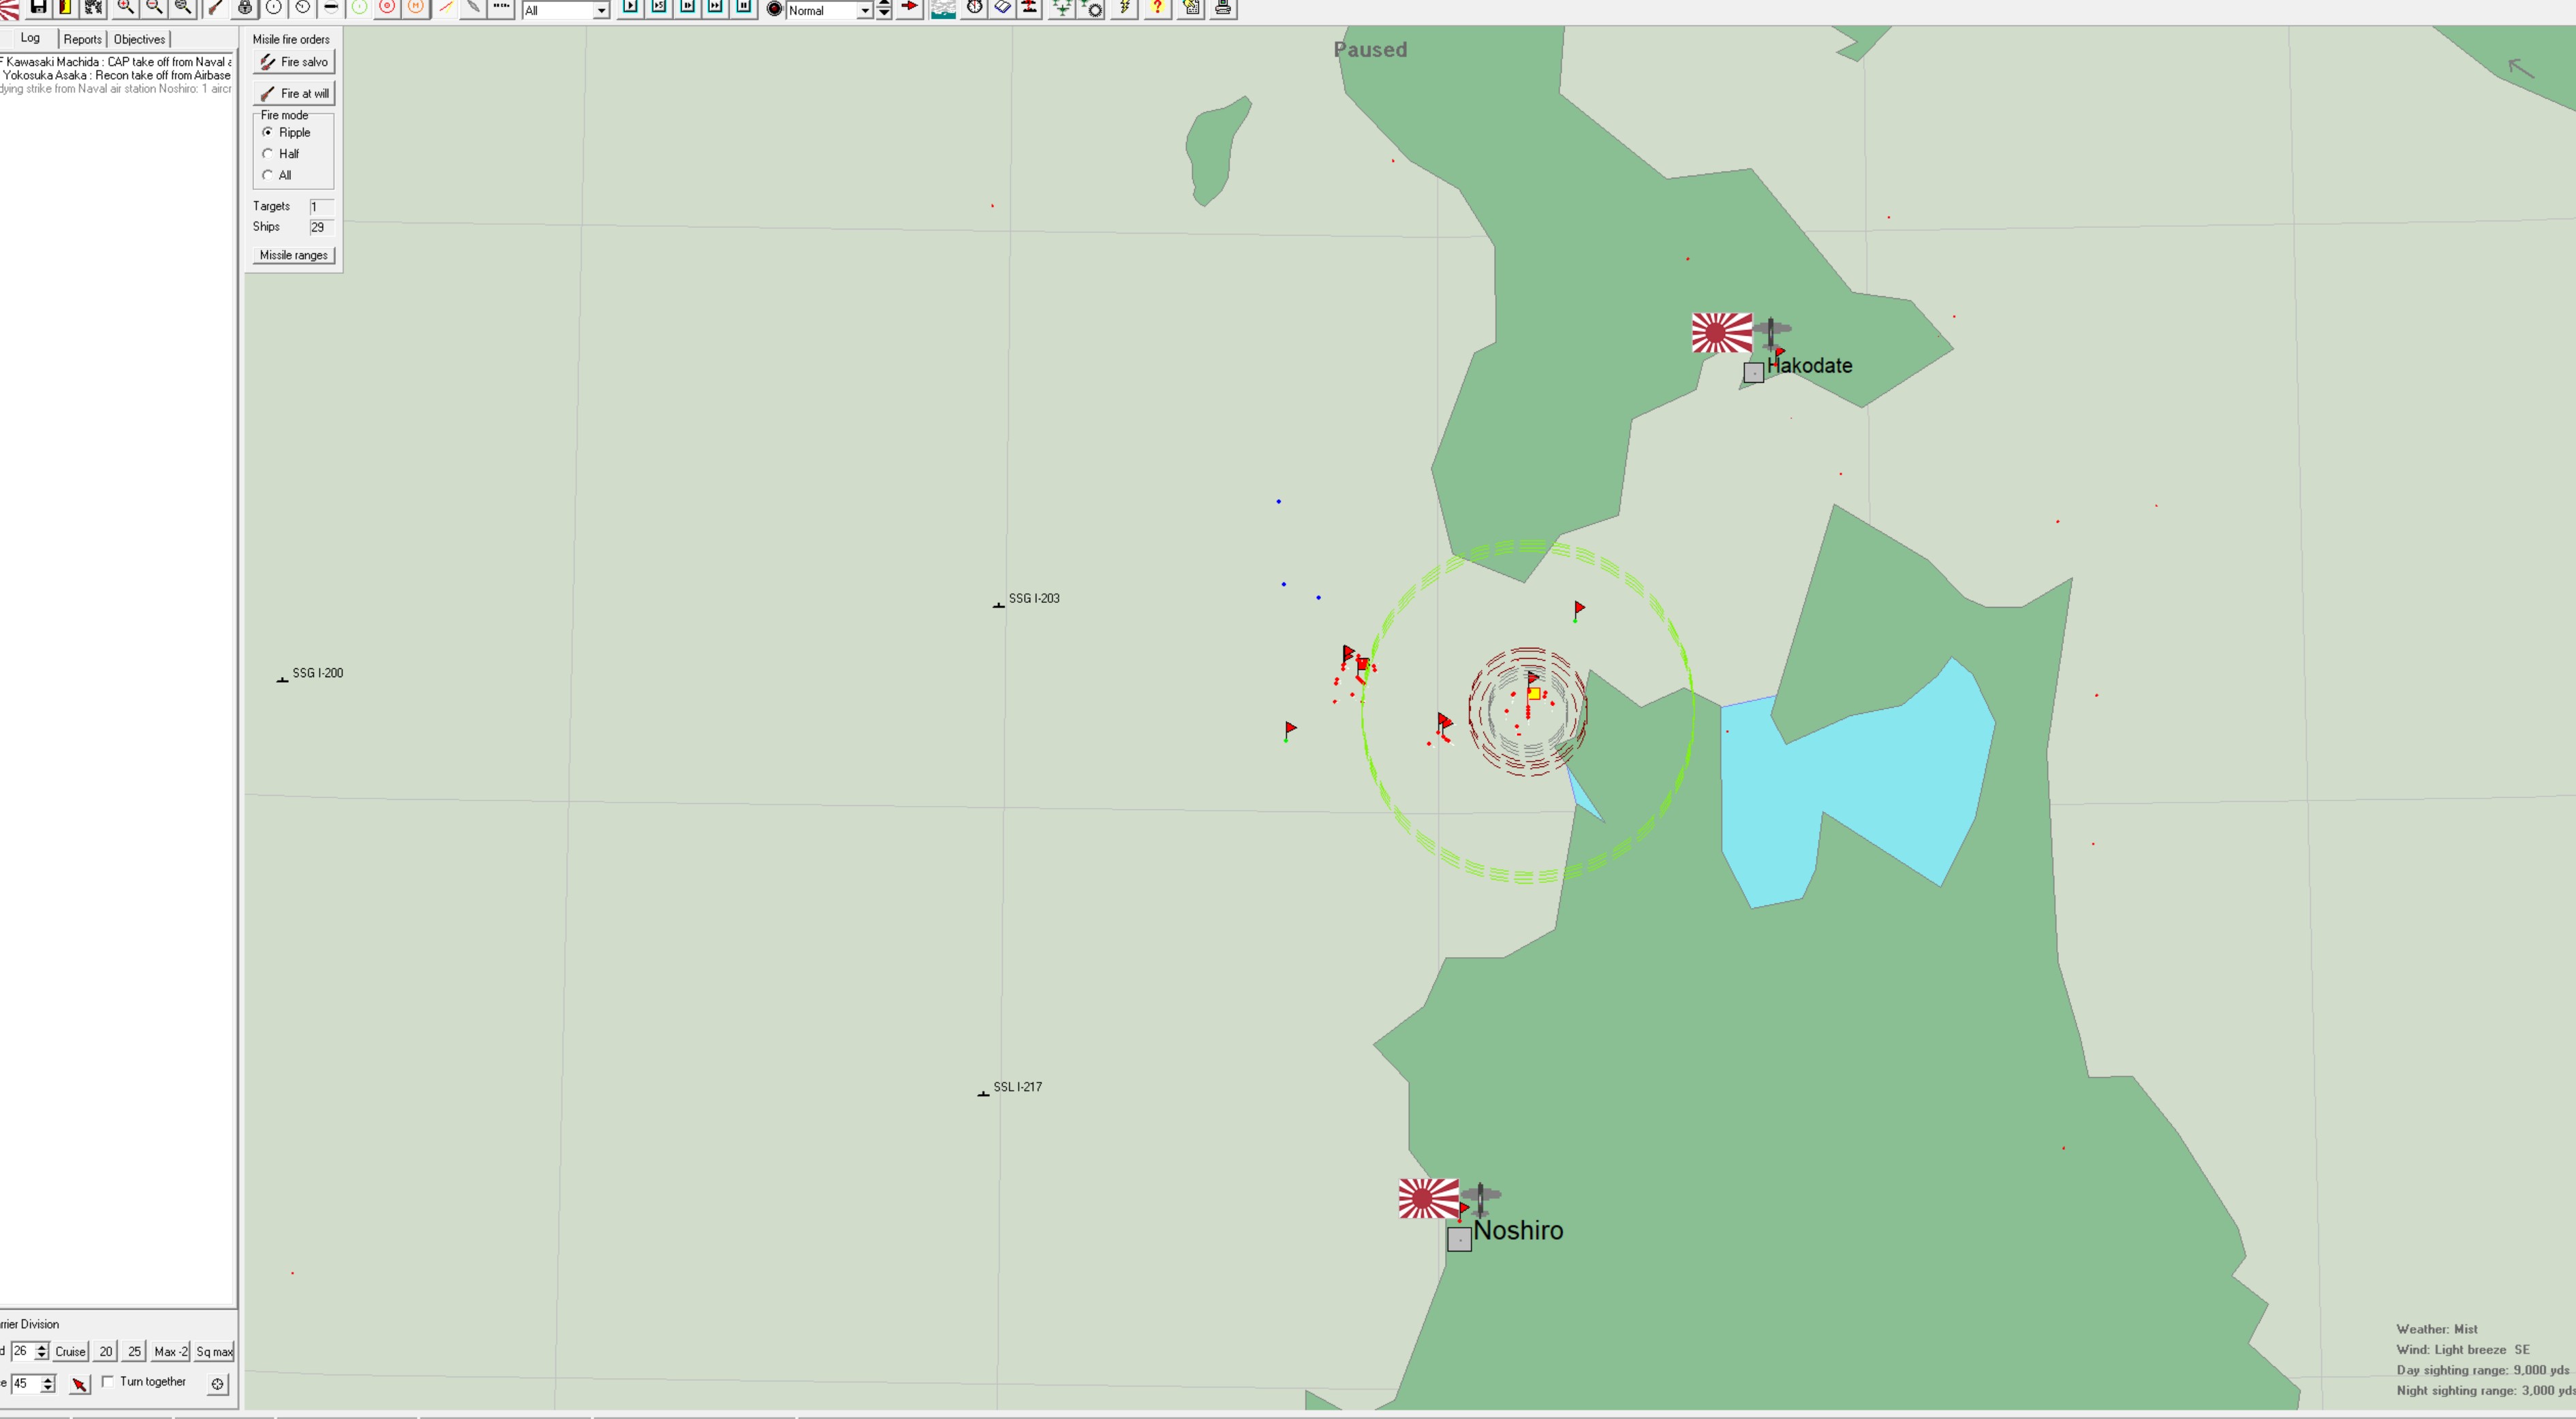Click the Yokosuka Asaka Recon log entry
The width and height of the screenshot is (2576, 1419).
tap(116, 75)
